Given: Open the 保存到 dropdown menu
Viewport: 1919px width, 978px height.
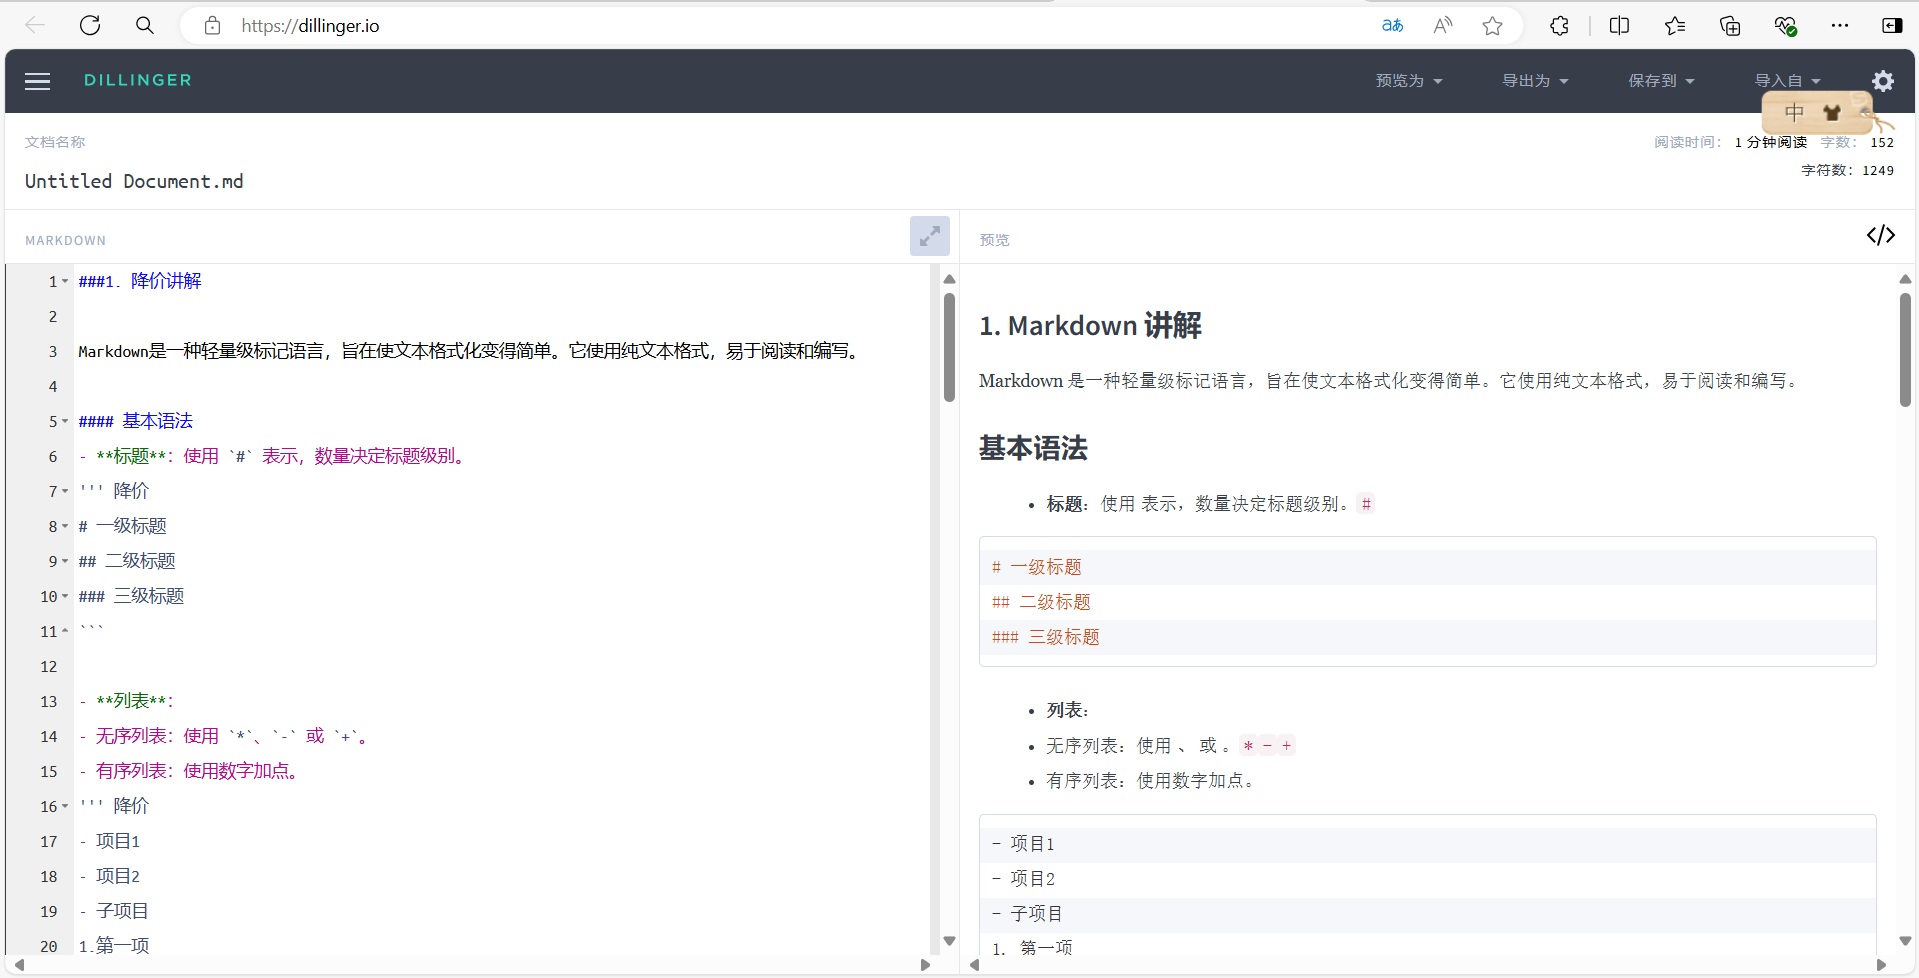Looking at the screenshot, I should (x=1661, y=81).
